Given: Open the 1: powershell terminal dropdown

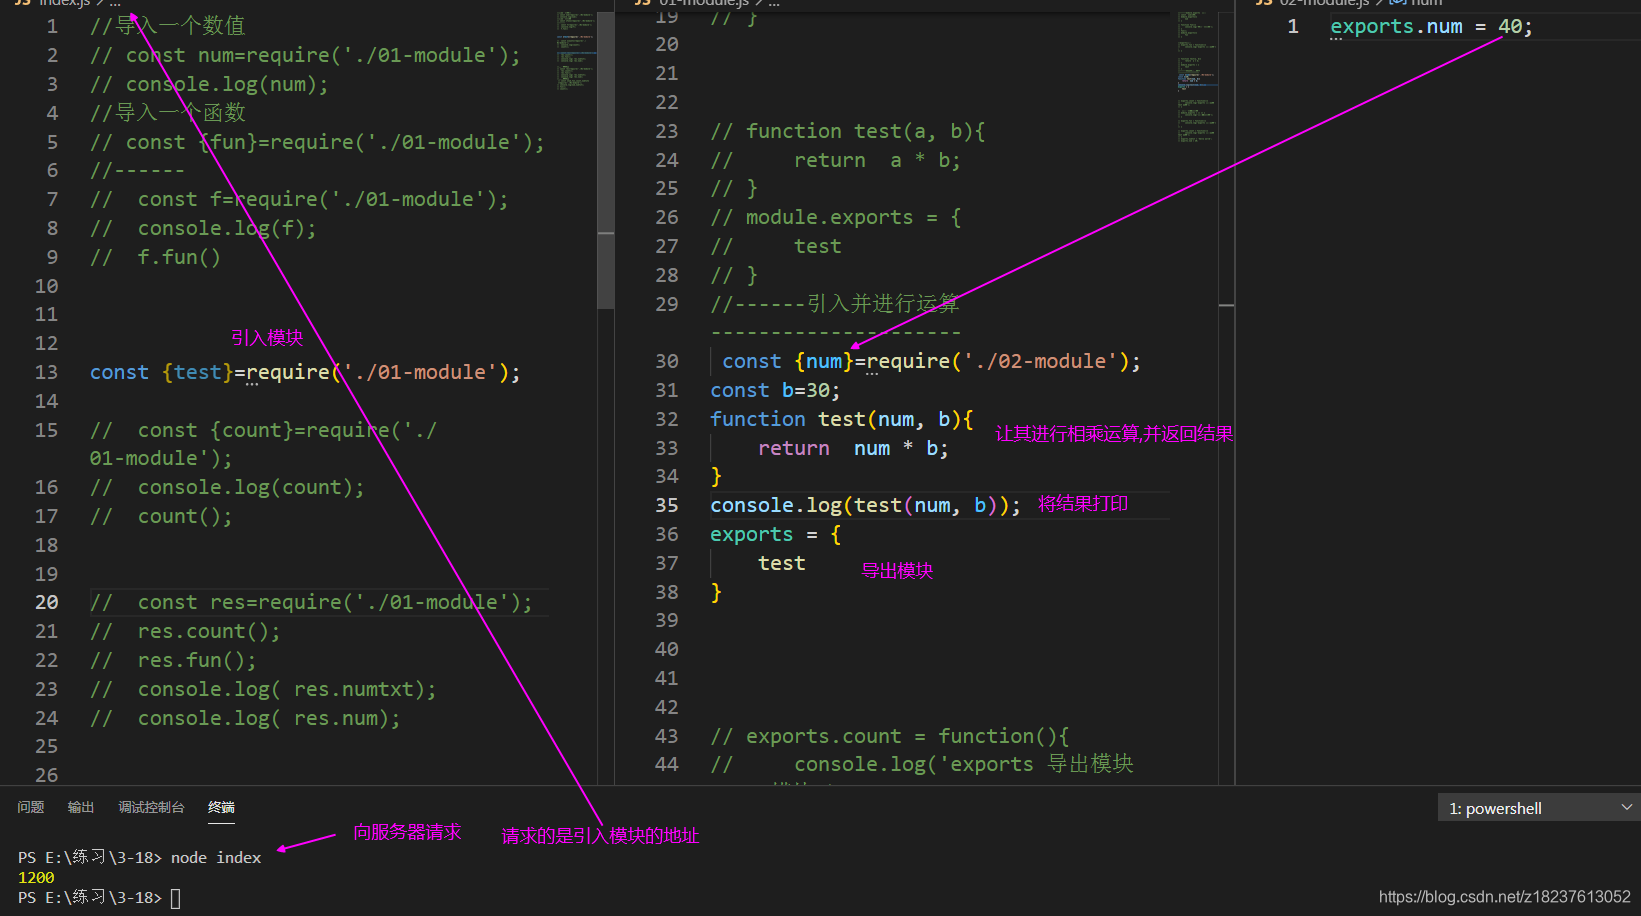Looking at the screenshot, I should point(1539,808).
